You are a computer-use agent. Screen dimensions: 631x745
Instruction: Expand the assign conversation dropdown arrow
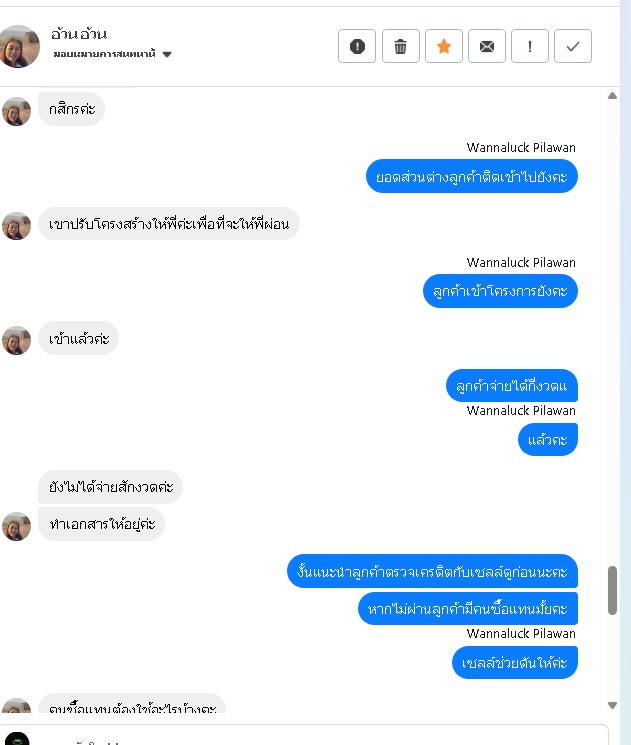[x=167, y=54]
